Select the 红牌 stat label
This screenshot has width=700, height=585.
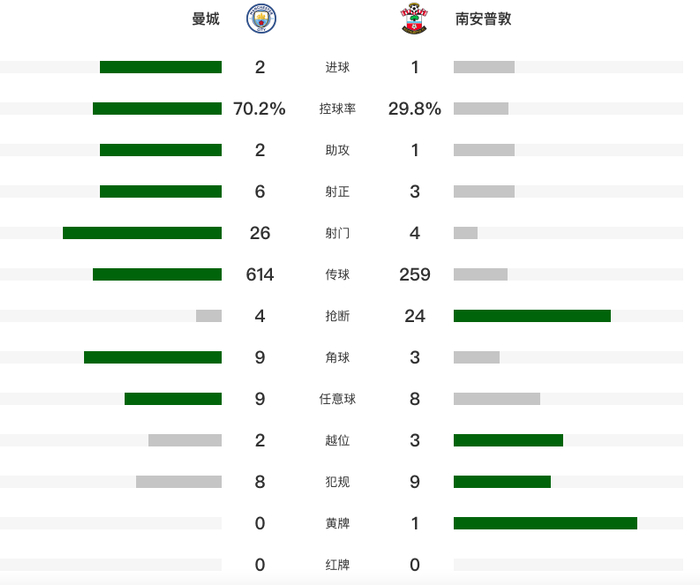338,565
